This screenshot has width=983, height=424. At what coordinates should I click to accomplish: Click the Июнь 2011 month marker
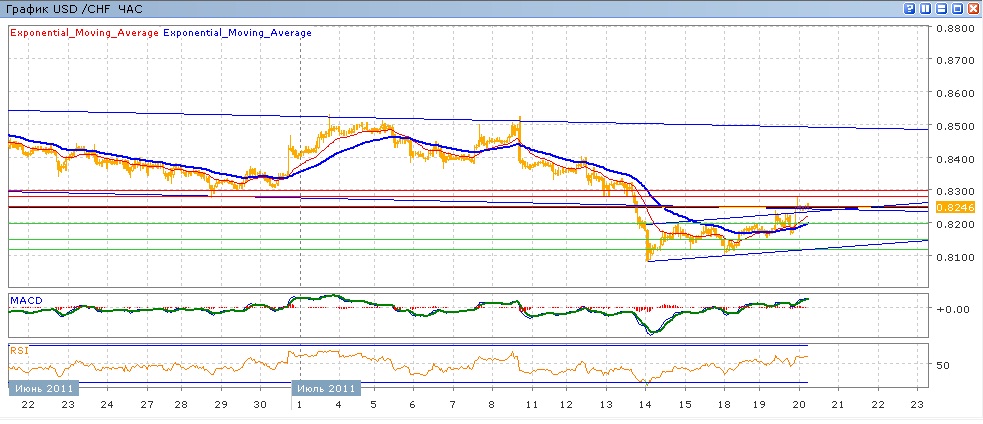point(42,388)
